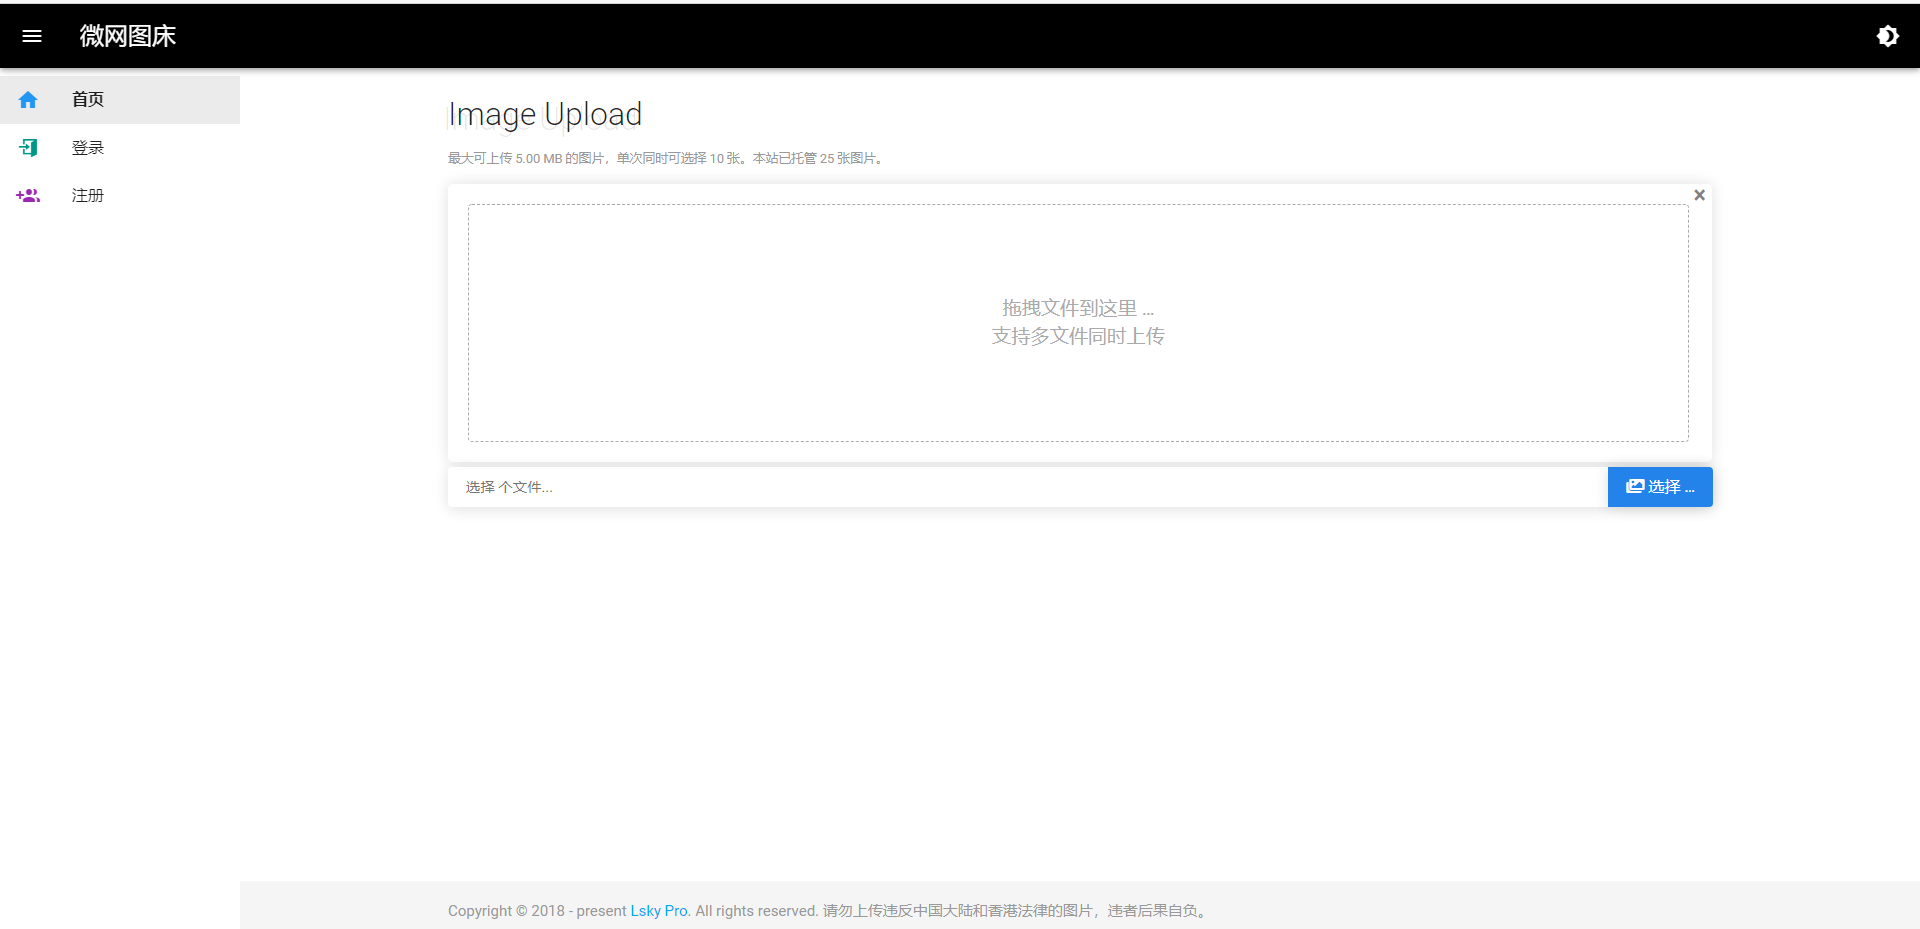Open the 登录 sidebar item
Screen dimensions: 1920x929
[120, 148]
